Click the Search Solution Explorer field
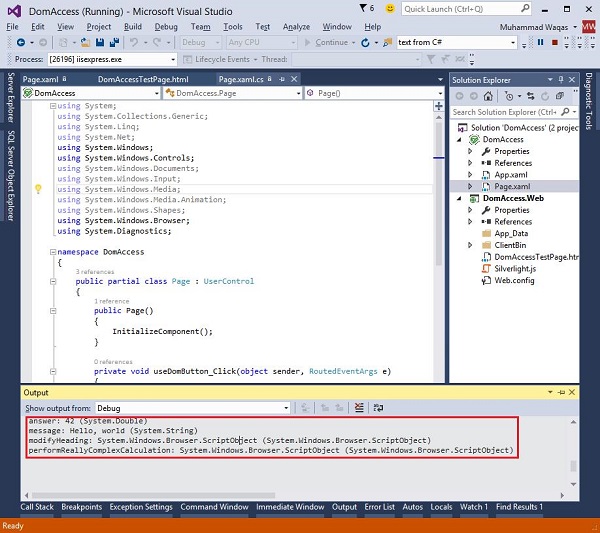The image size is (600, 533). pos(505,112)
